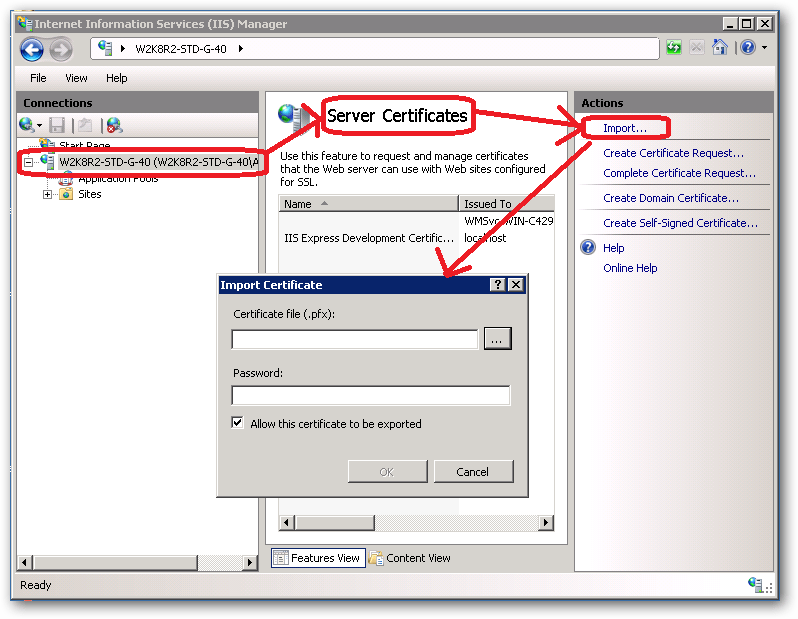Click right arrow of certificates list scrollbar
The image size is (798, 619).
click(x=546, y=523)
